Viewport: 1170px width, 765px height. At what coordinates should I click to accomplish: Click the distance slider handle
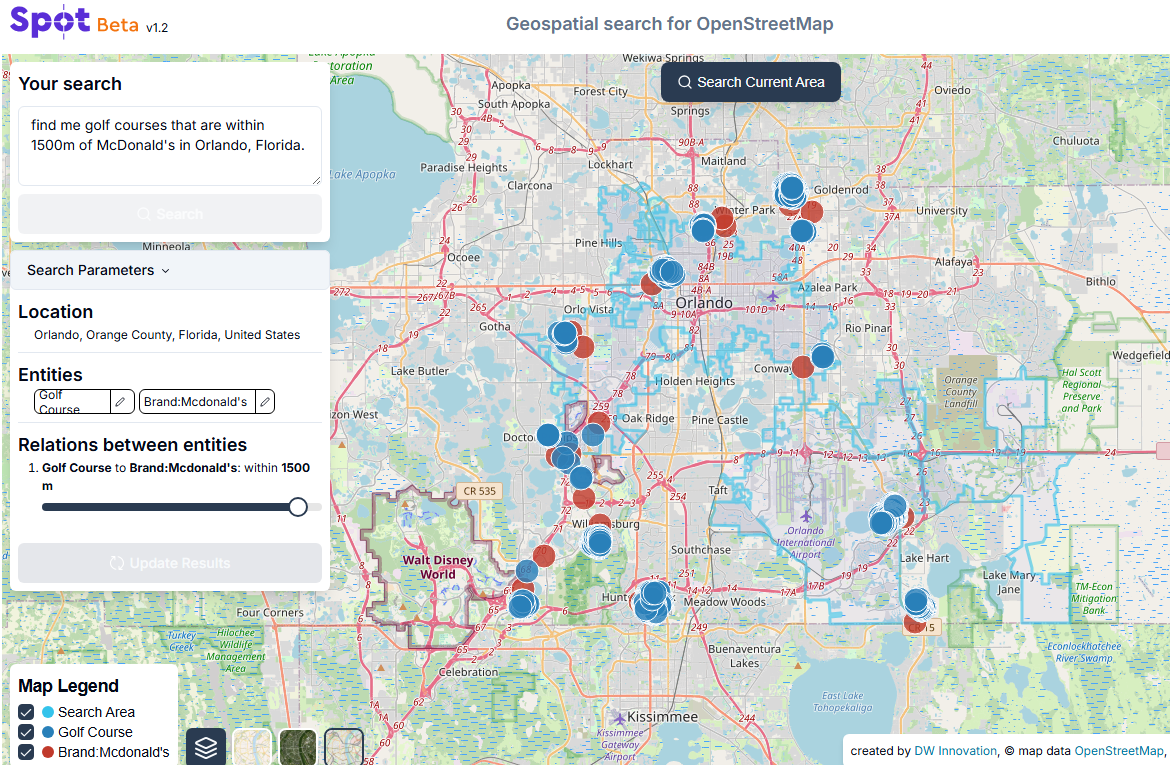pos(297,507)
